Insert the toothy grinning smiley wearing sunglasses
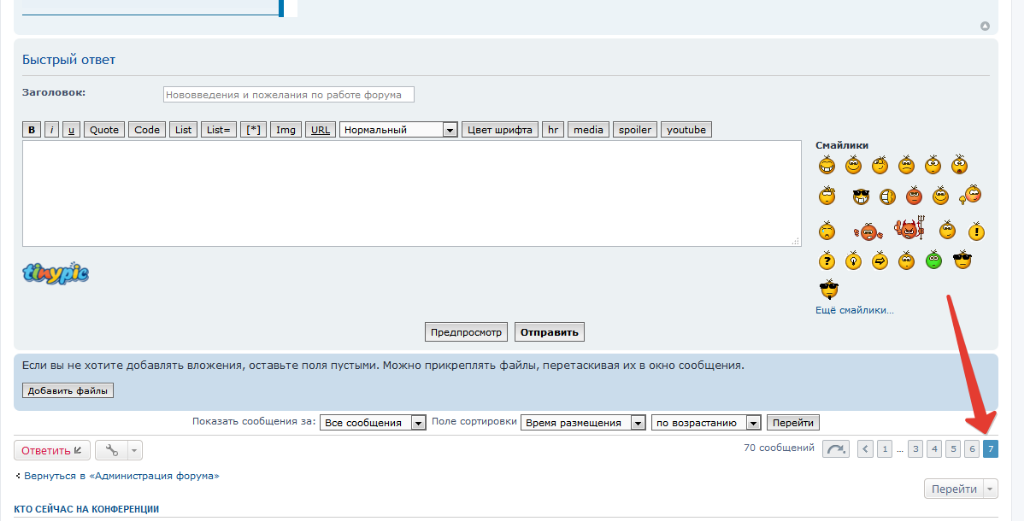The height and width of the screenshot is (521, 1024). [861, 196]
